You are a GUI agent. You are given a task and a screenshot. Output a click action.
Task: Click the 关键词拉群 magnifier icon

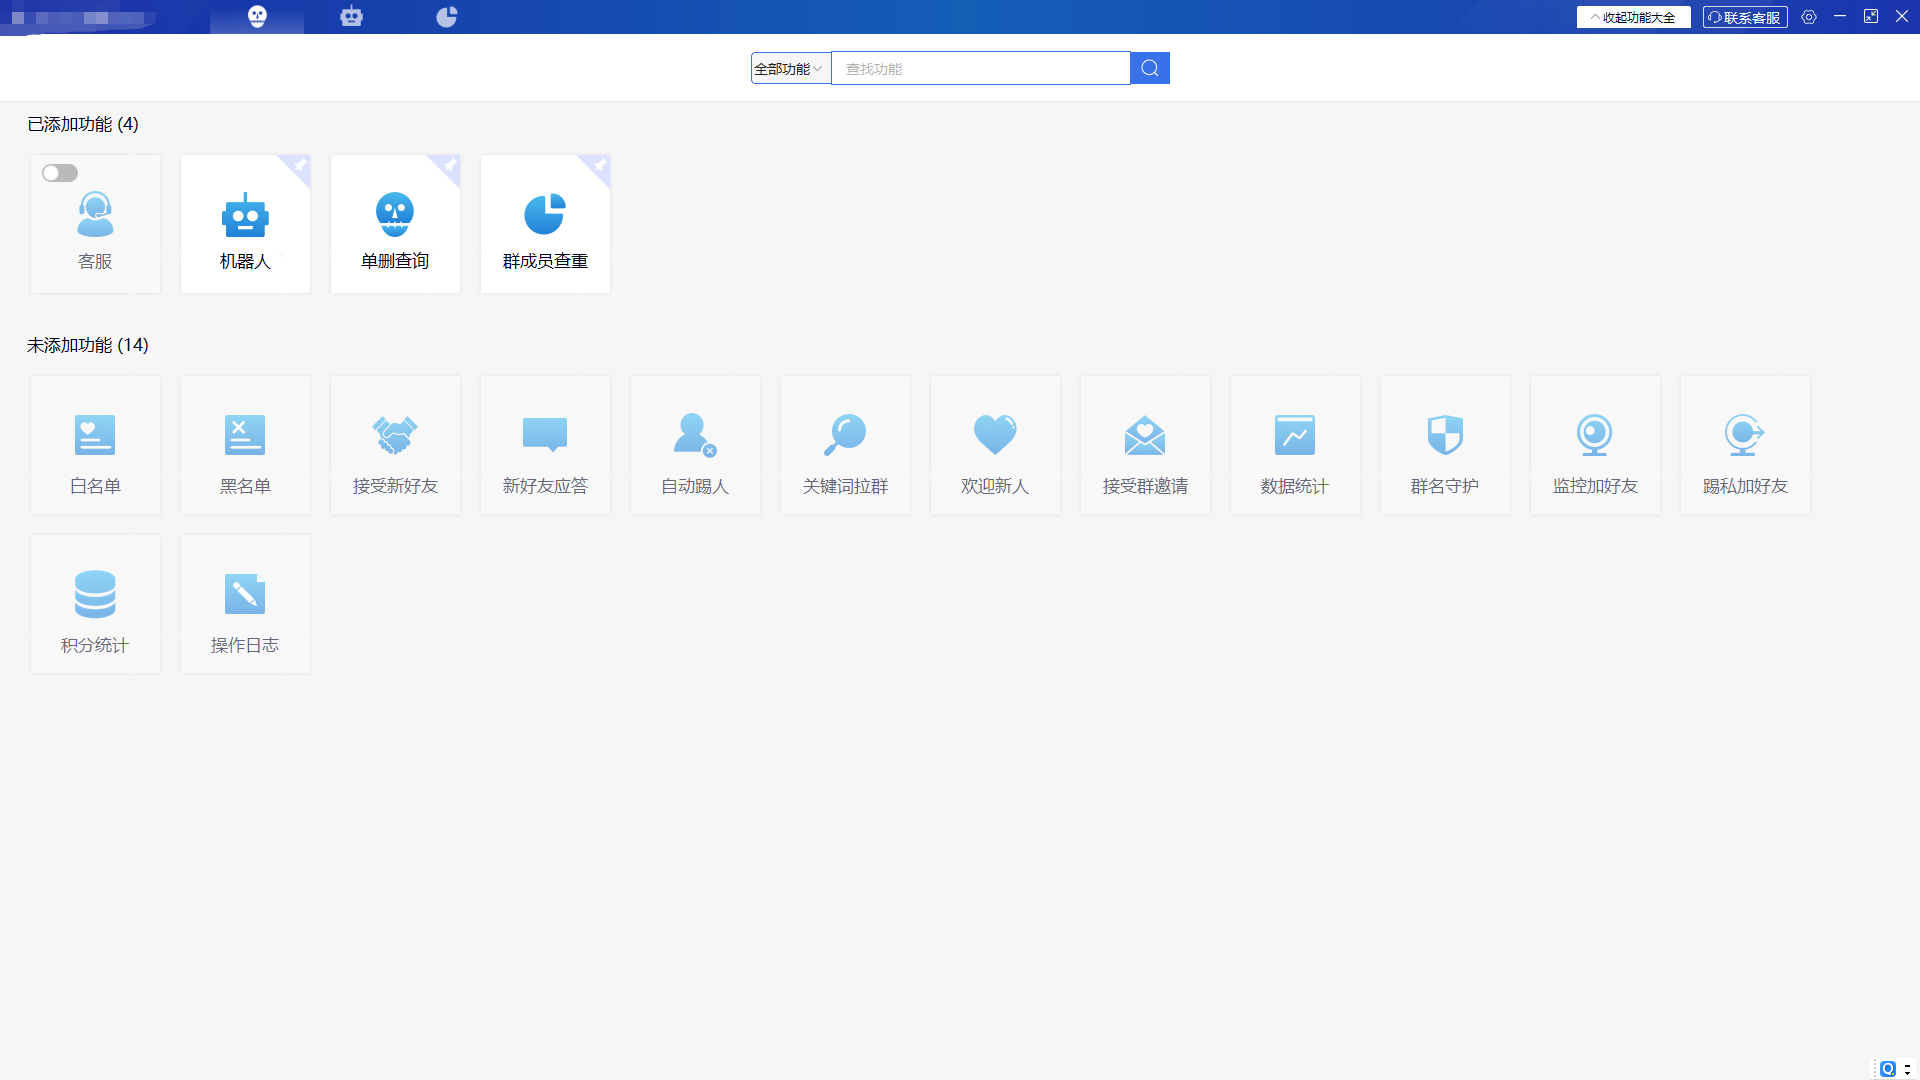845,435
